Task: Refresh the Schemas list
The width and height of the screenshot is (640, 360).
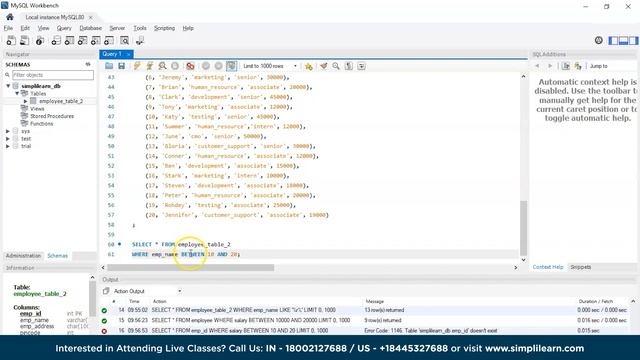Action: (x=88, y=64)
